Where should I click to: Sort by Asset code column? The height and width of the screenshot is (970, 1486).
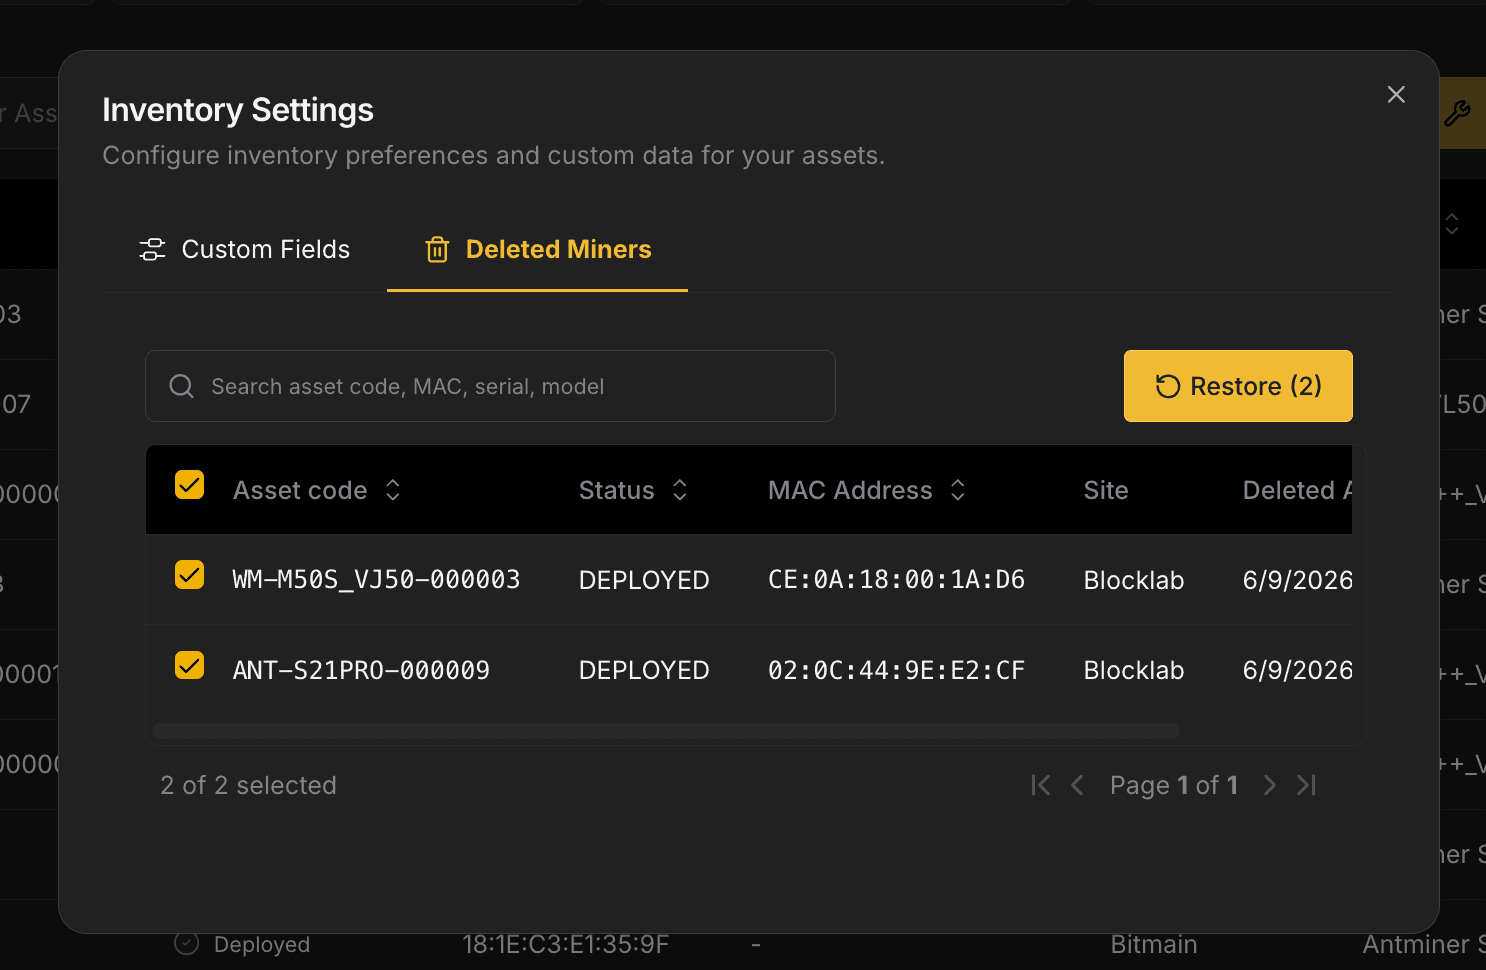[x=317, y=490]
